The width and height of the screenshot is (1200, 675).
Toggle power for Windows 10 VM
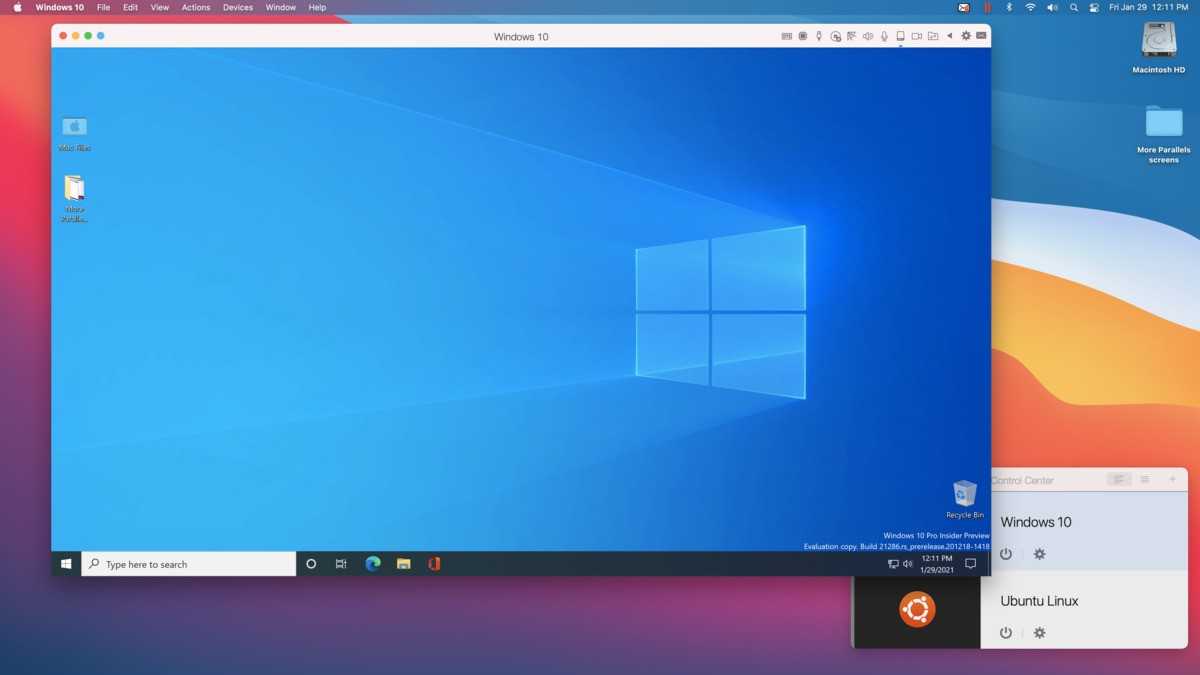[x=1006, y=554]
